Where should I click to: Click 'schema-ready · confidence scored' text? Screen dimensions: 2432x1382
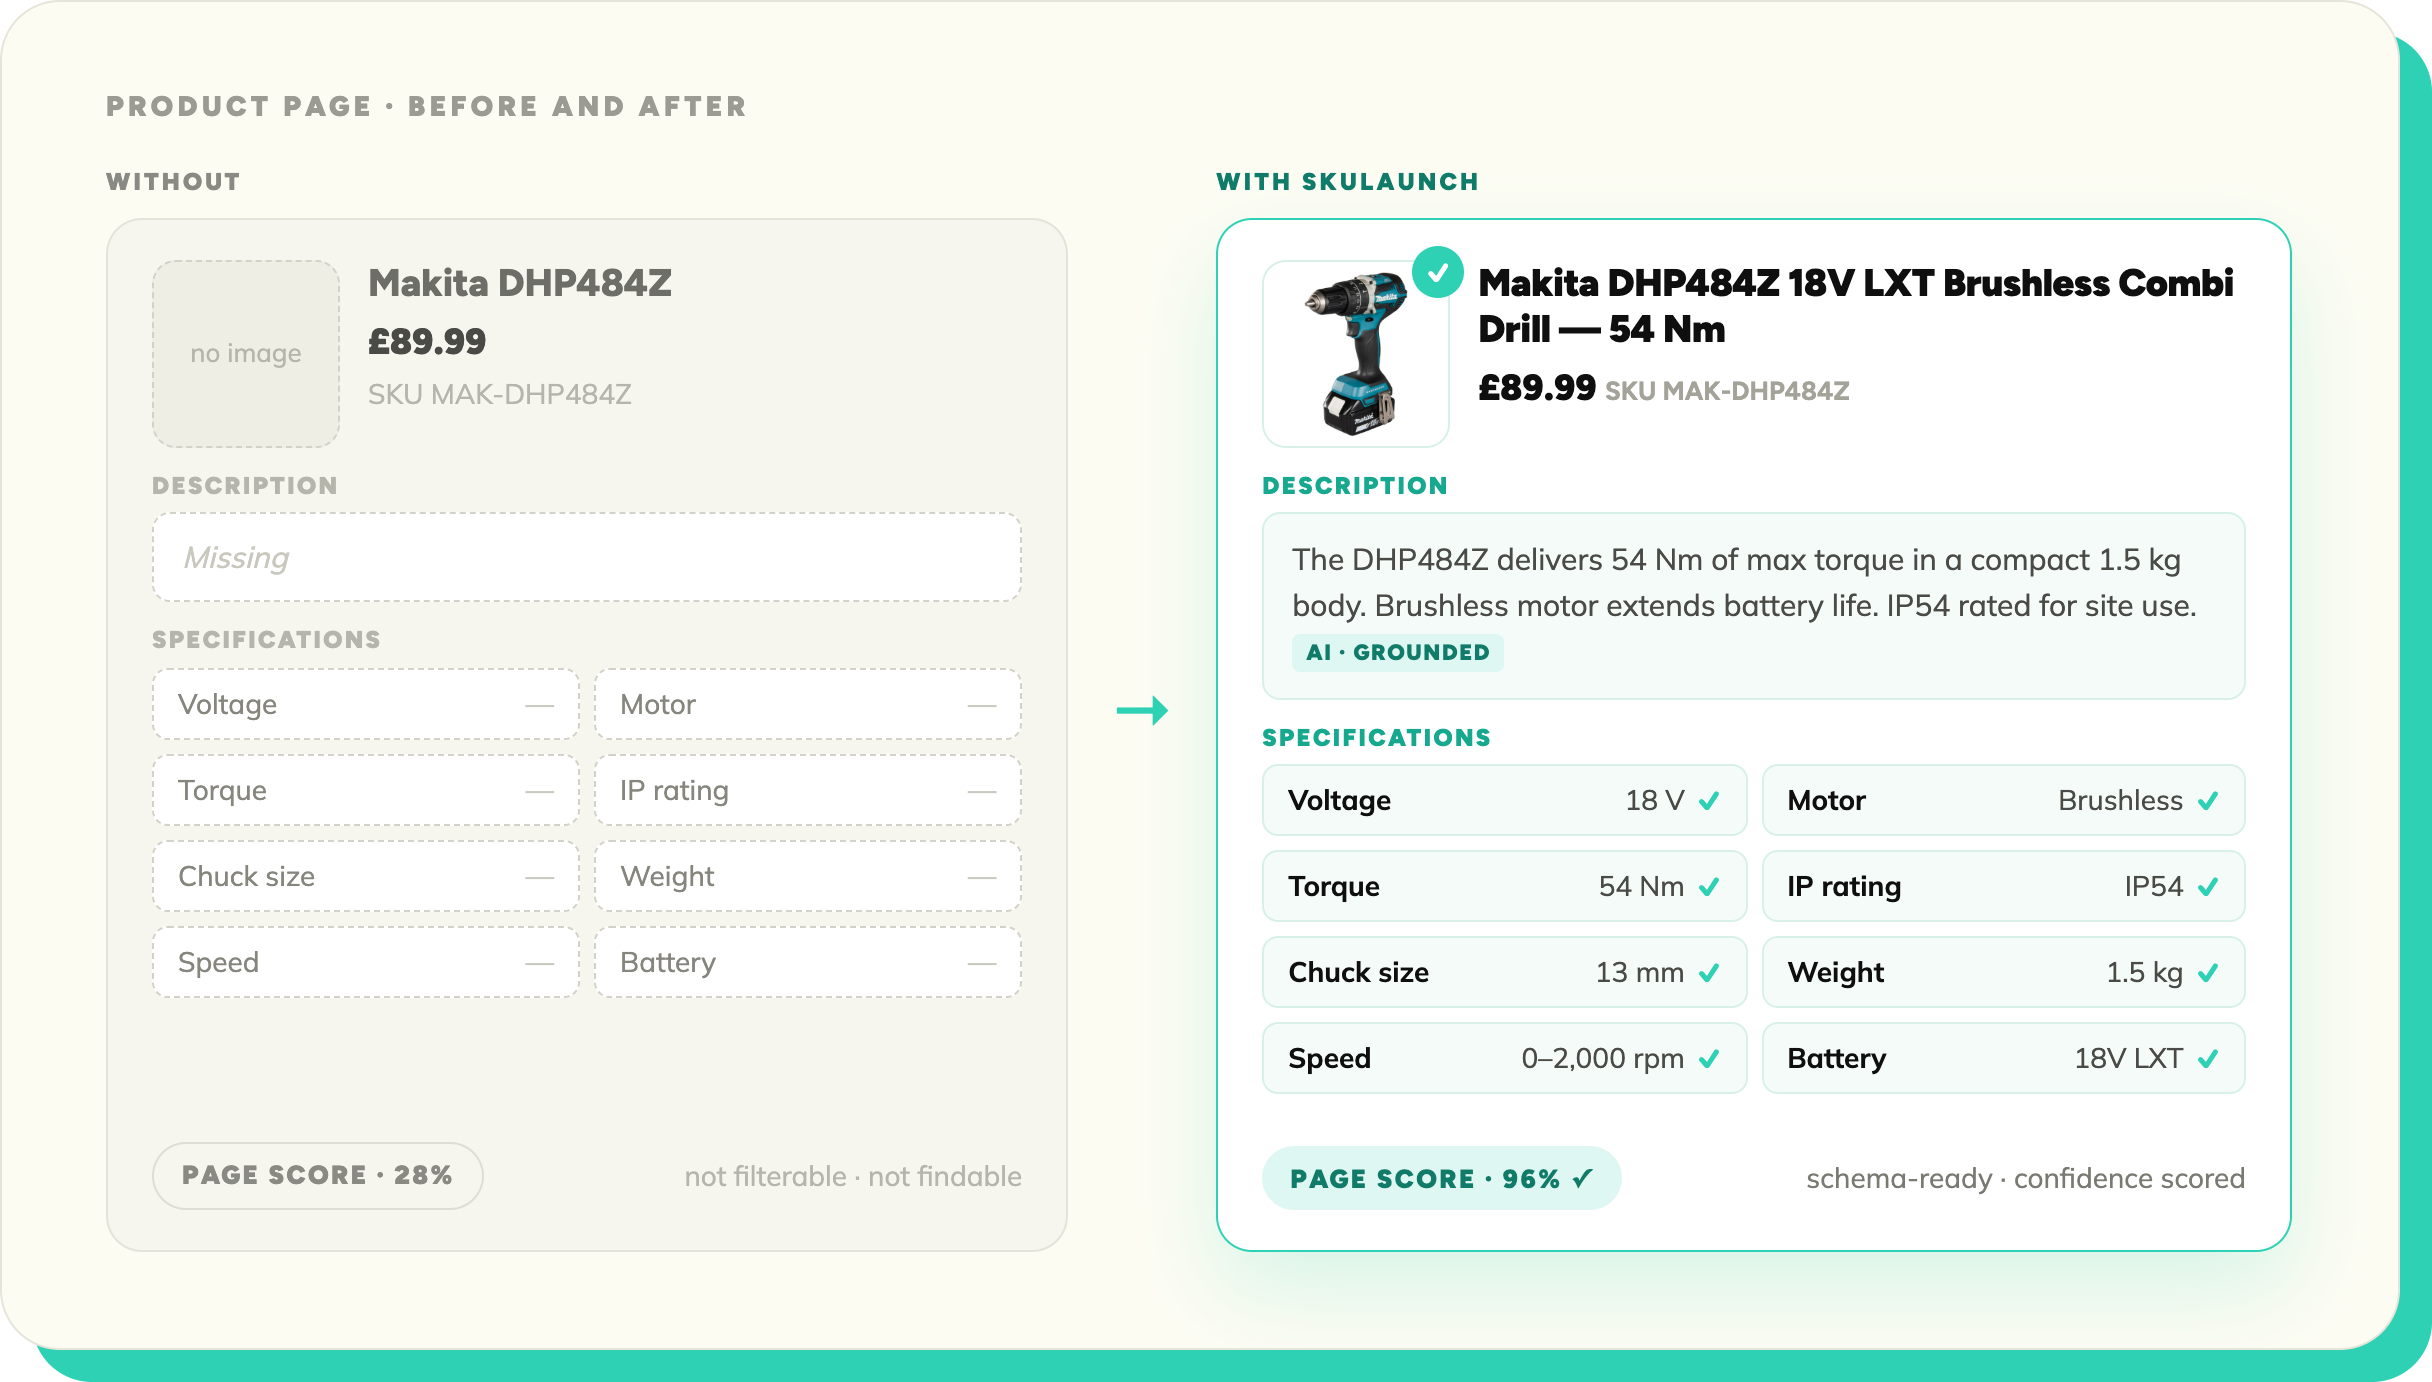click(x=2025, y=1178)
